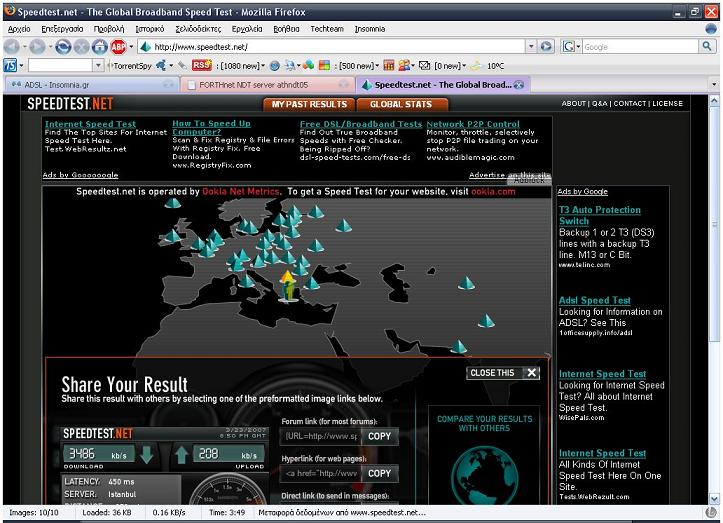Click the blue globe toolbar icon
The image size is (723, 523).
(274, 66)
